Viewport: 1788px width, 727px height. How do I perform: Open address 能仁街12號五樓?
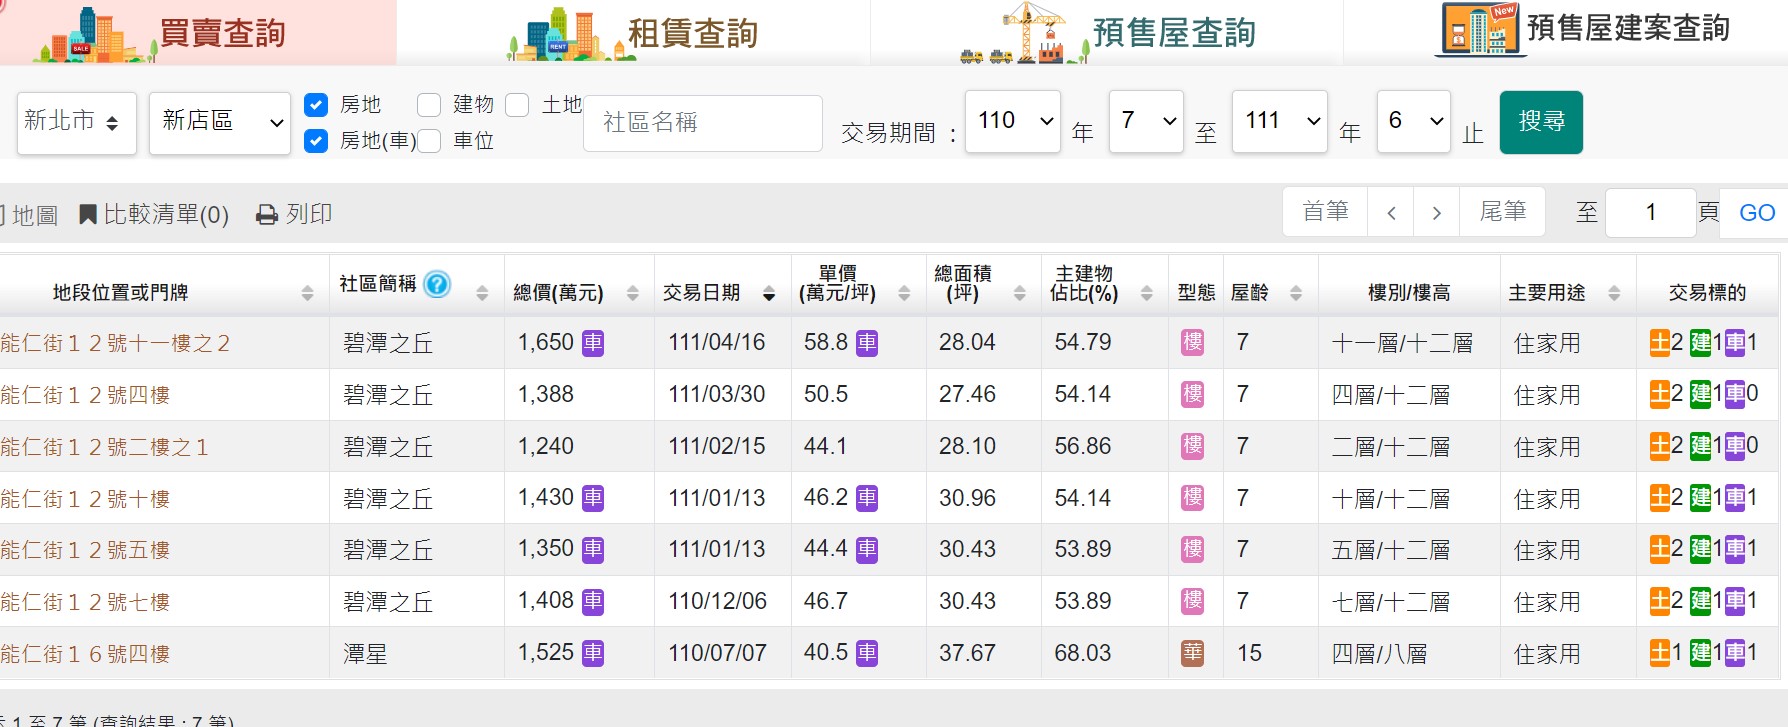point(85,550)
